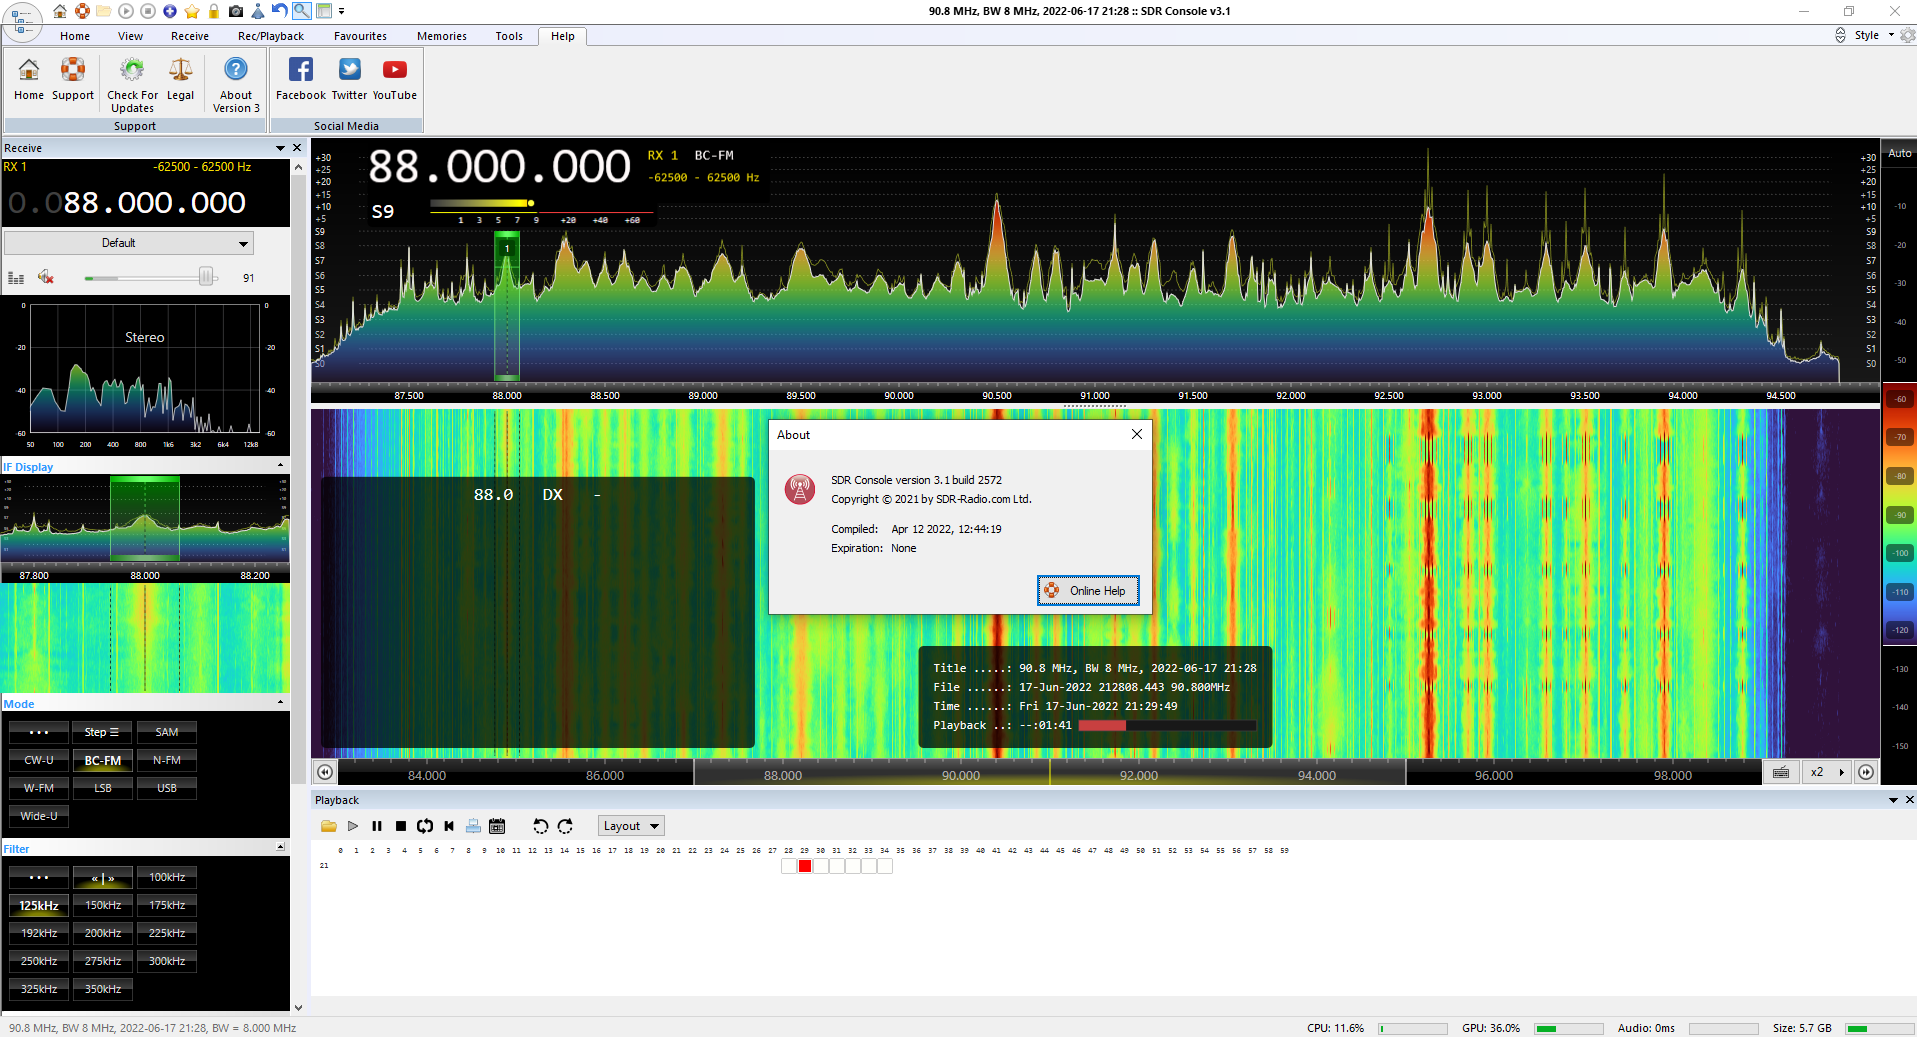
Task: Toggle loop playback icon
Action: click(x=425, y=826)
